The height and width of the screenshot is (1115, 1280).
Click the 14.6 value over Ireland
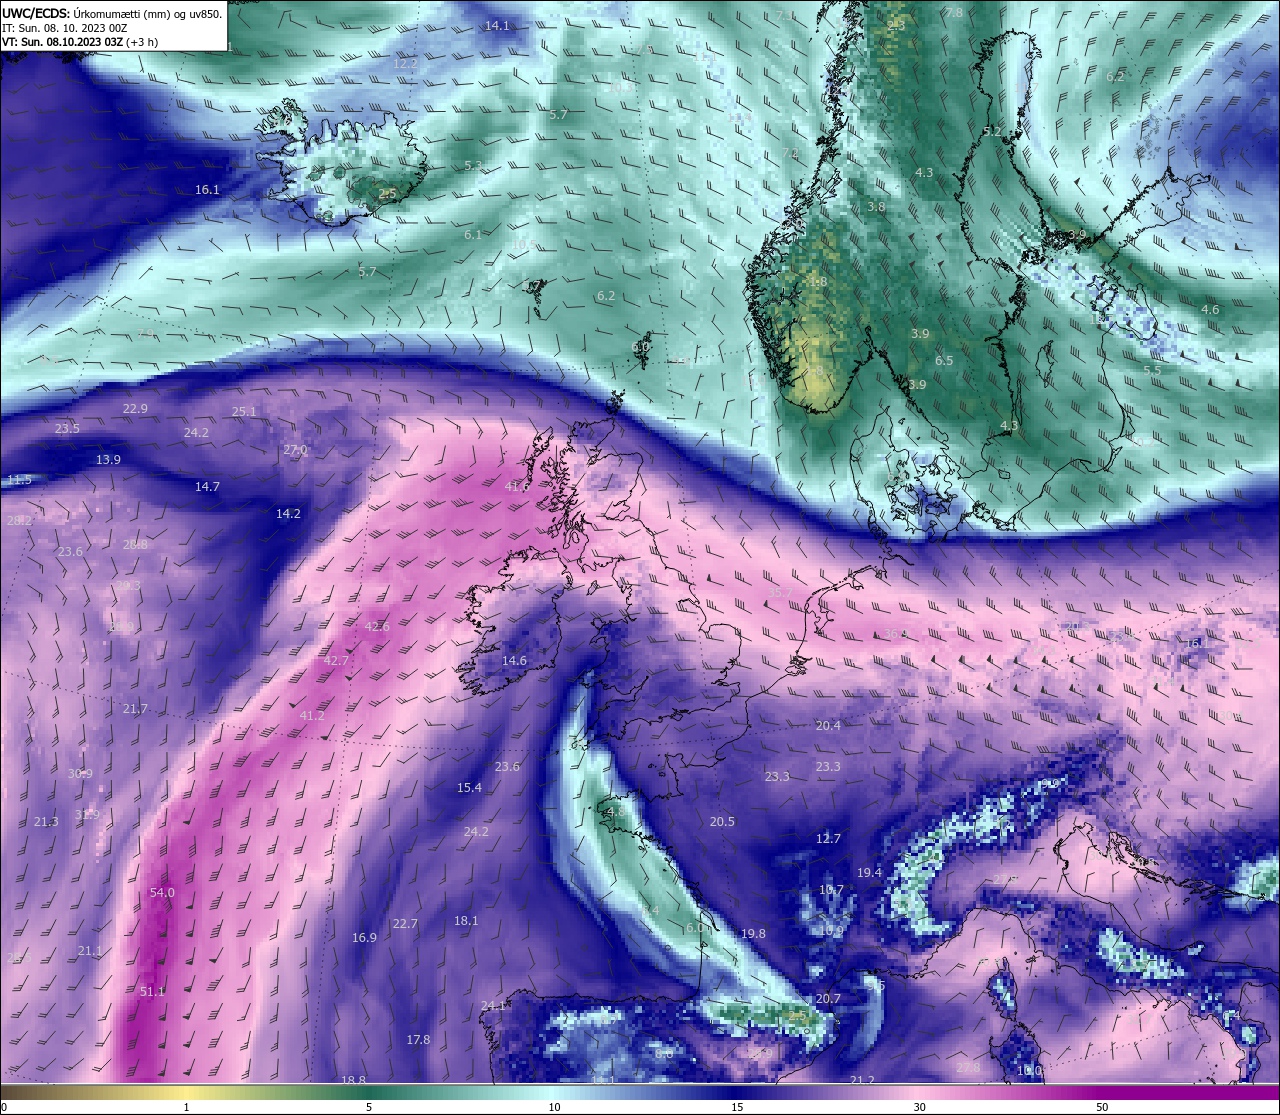pos(514,661)
